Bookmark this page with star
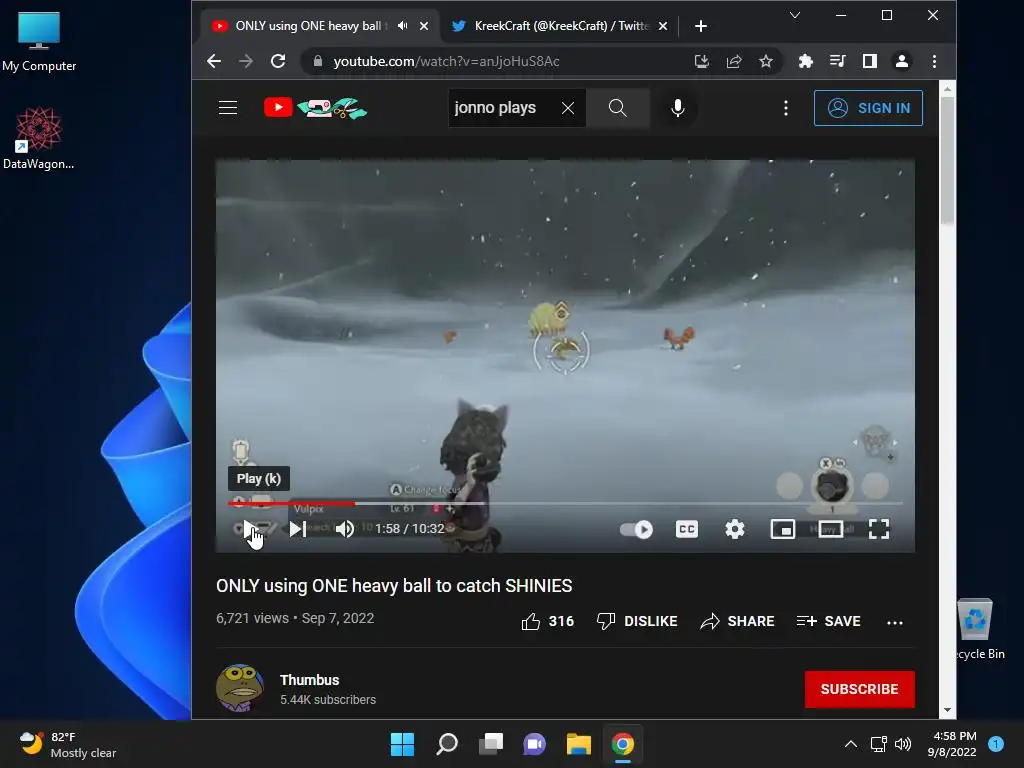The width and height of the screenshot is (1024, 768). [766, 61]
